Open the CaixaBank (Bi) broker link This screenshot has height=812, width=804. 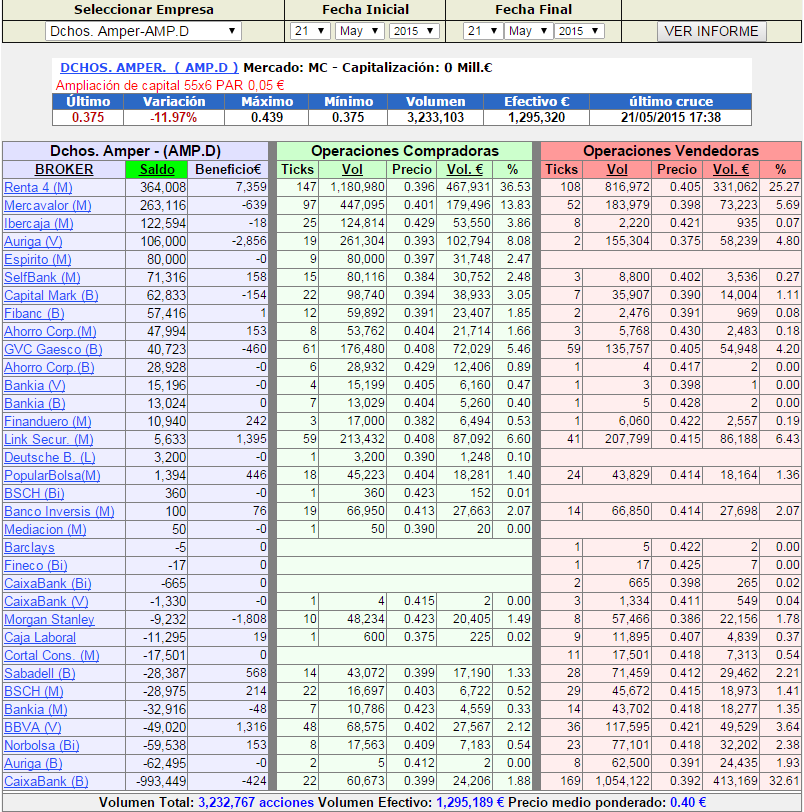tap(48, 584)
